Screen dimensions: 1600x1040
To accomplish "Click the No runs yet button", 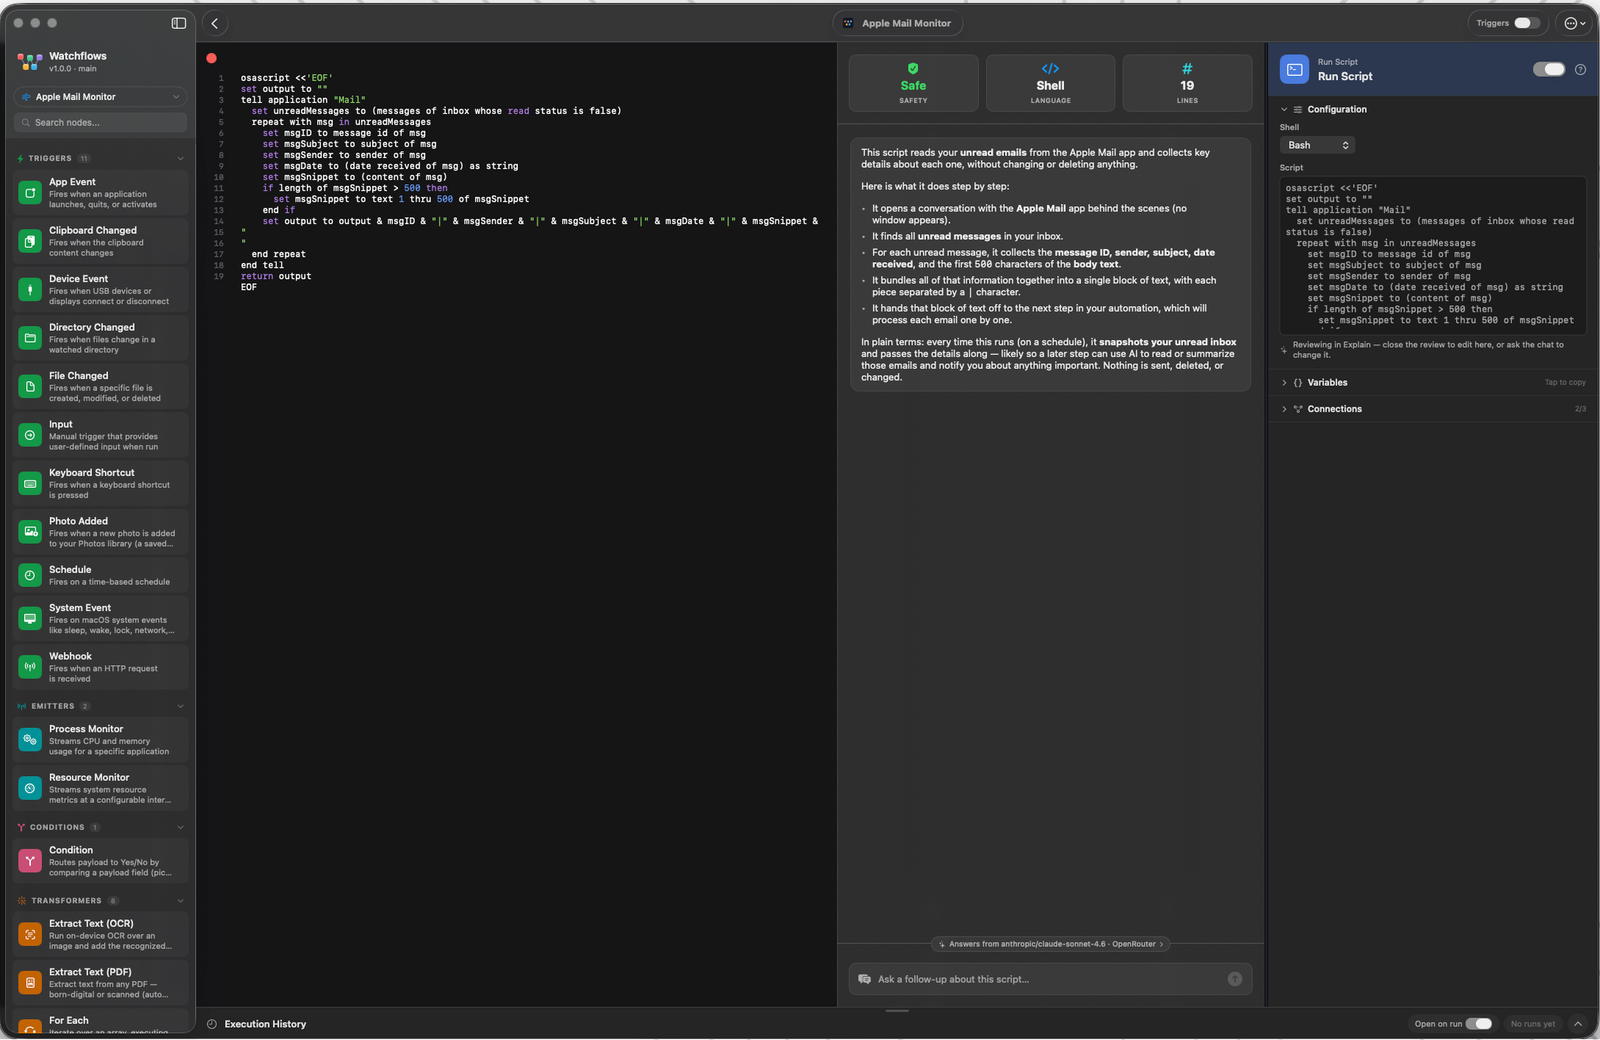I will coord(1533,1024).
